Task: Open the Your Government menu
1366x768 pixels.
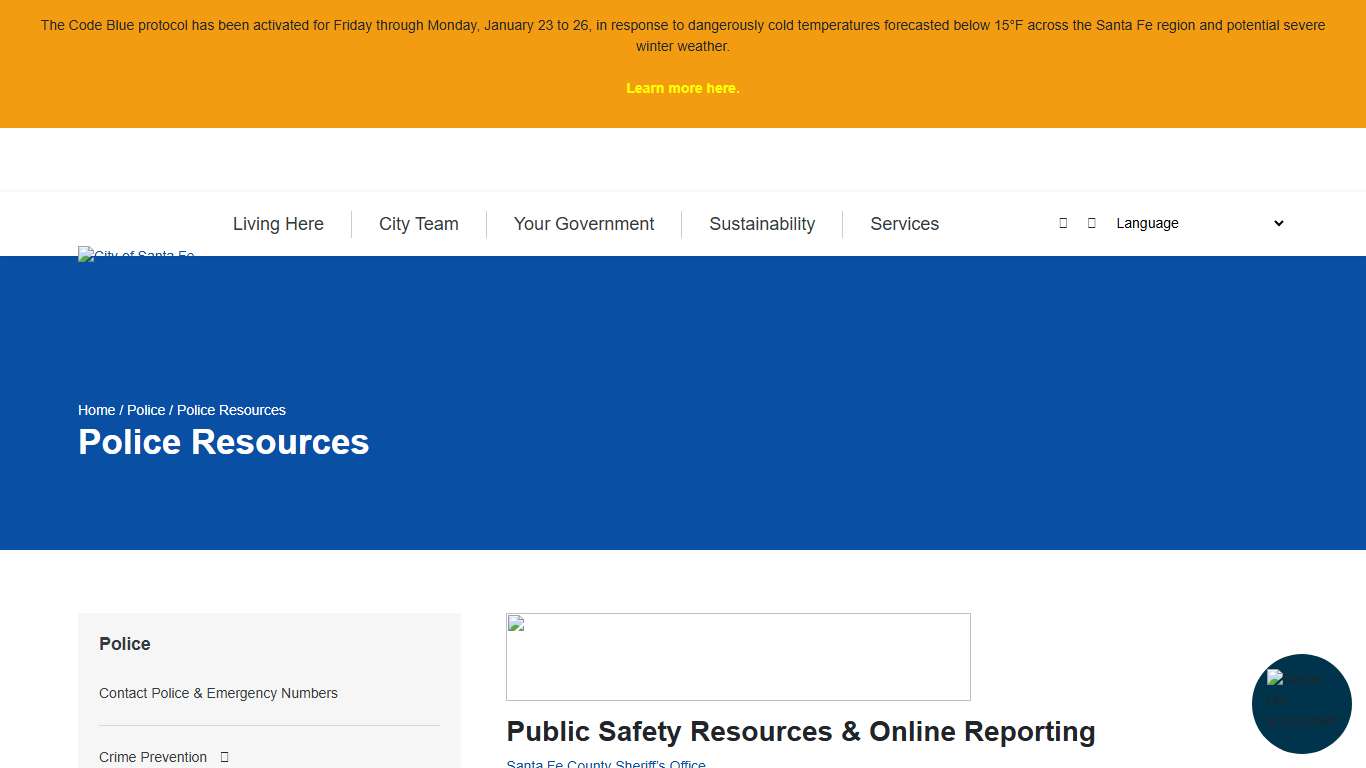Action: pos(583,223)
